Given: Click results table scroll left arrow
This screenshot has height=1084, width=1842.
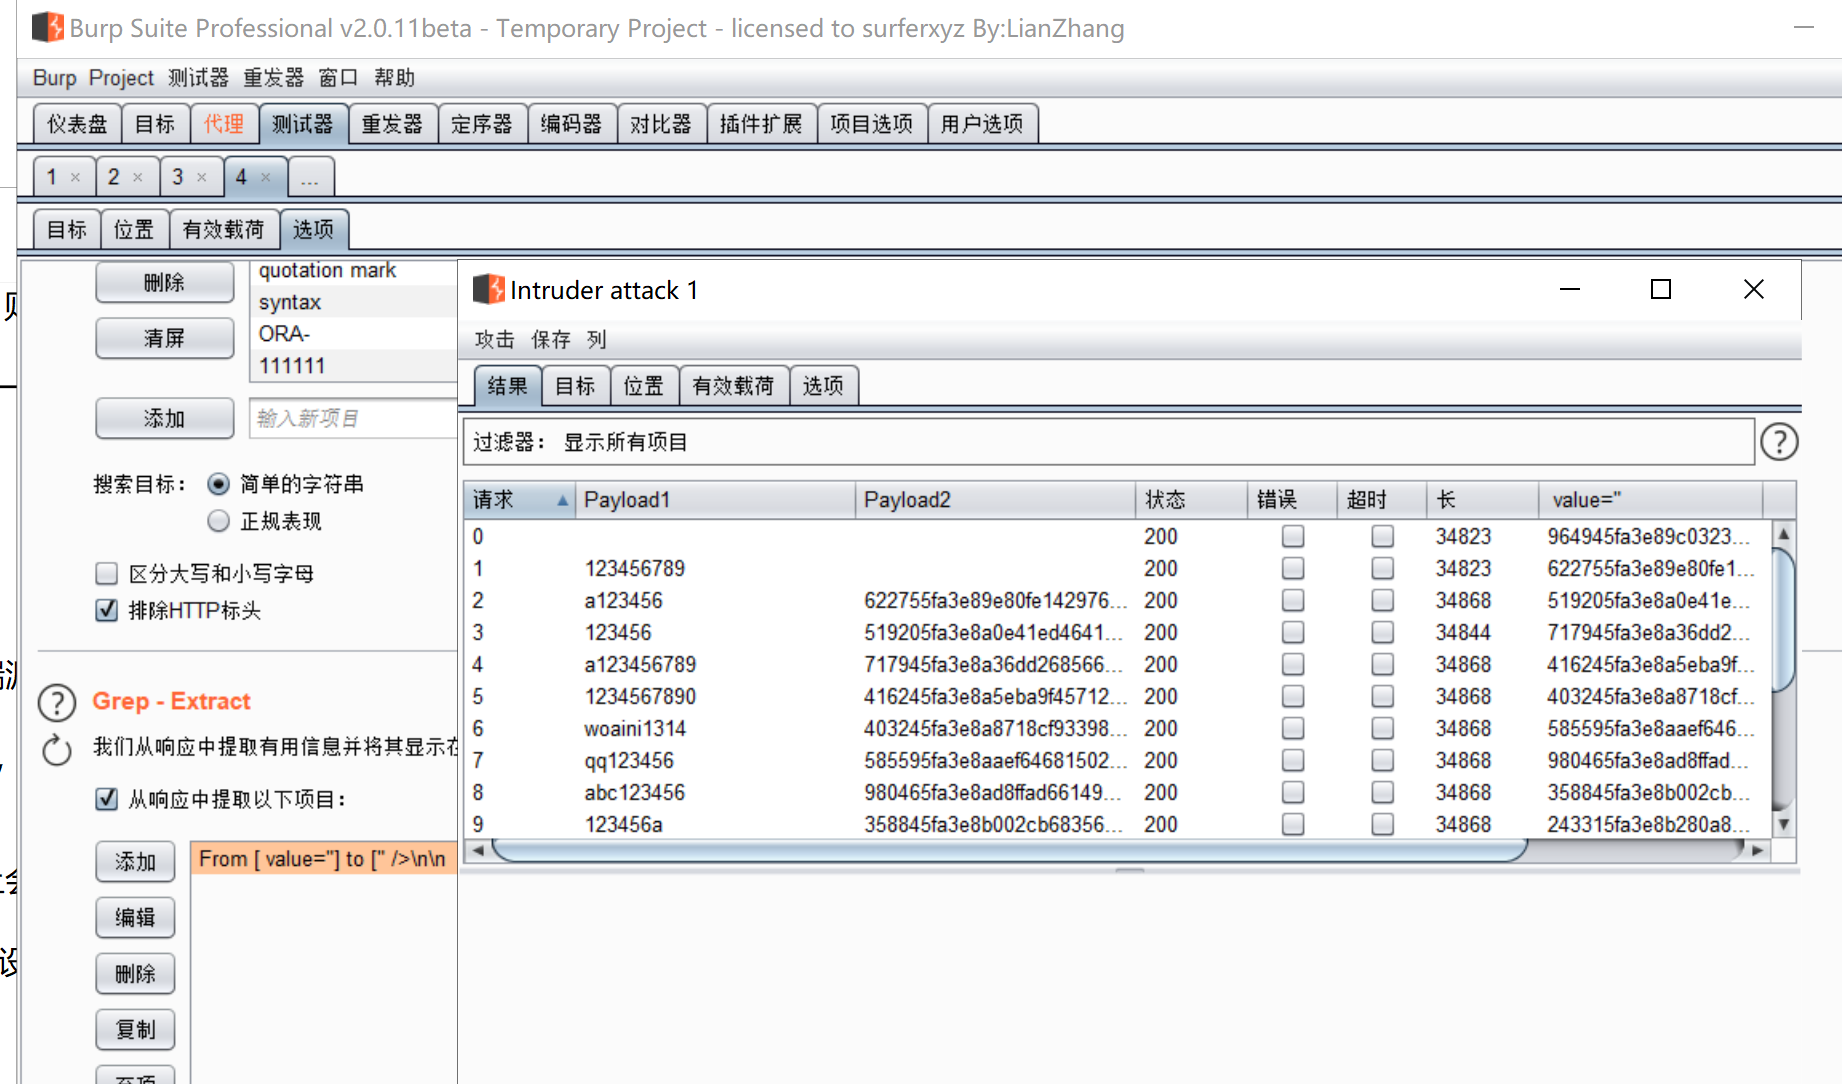Looking at the screenshot, I should pos(478,850).
